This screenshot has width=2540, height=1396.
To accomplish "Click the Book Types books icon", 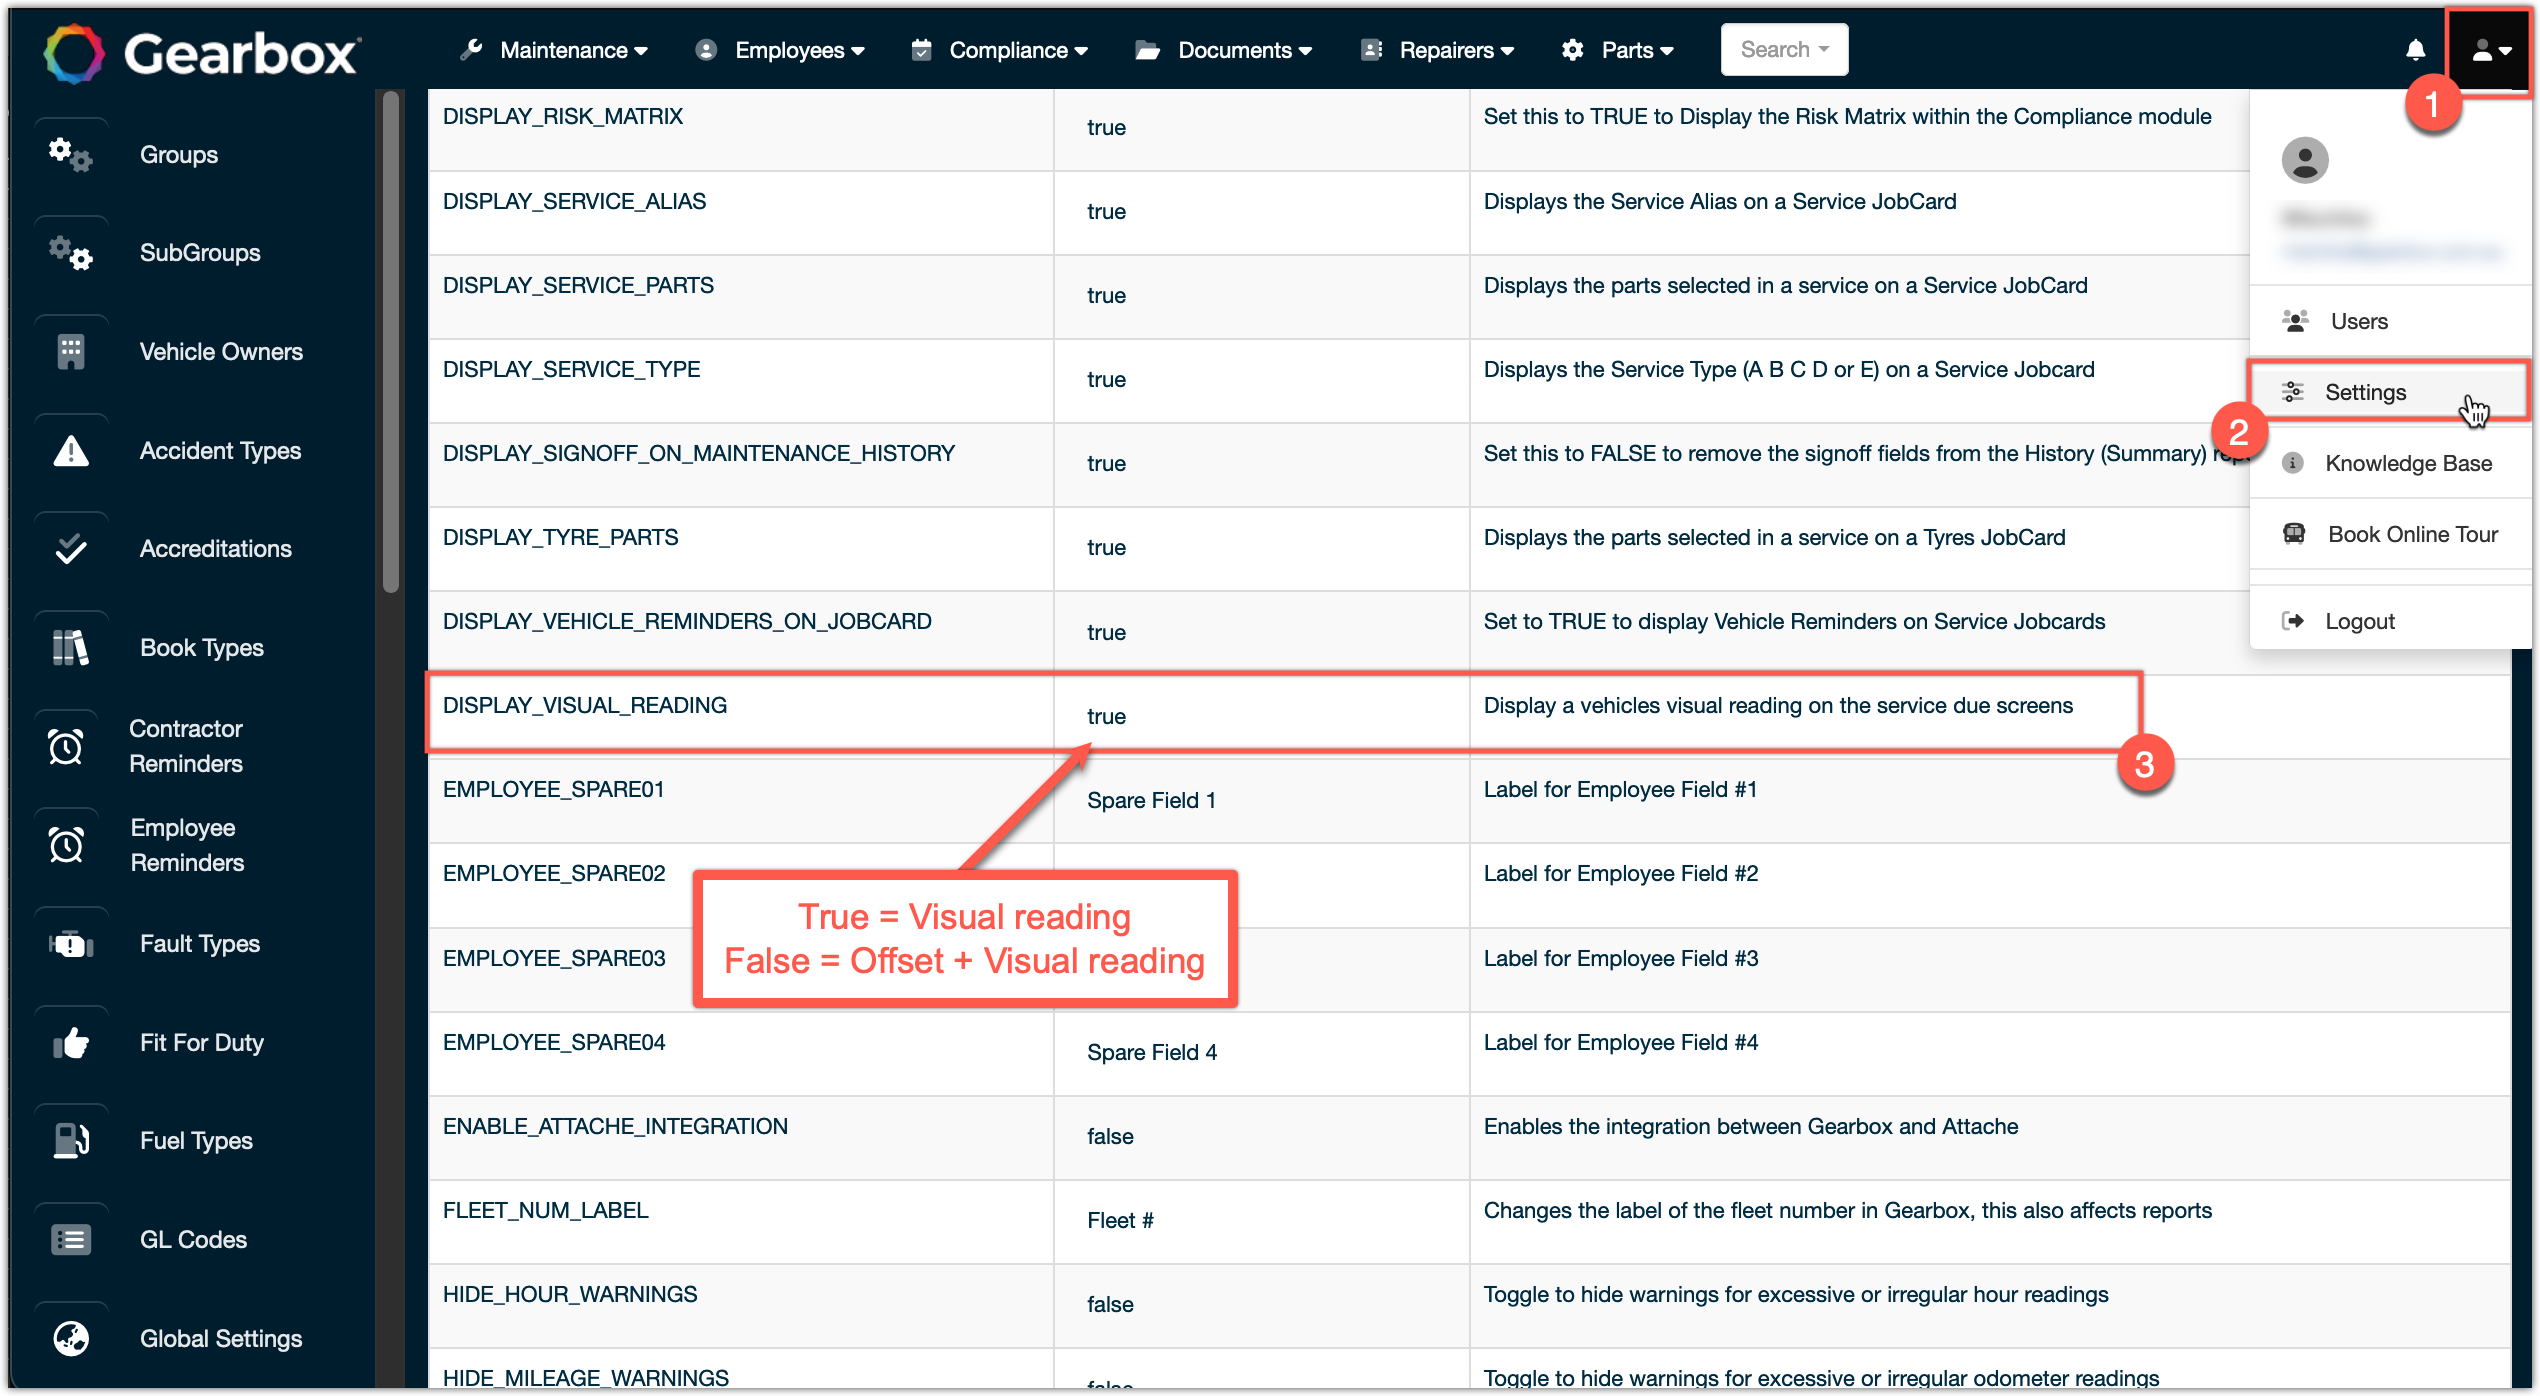I will tap(70, 648).
